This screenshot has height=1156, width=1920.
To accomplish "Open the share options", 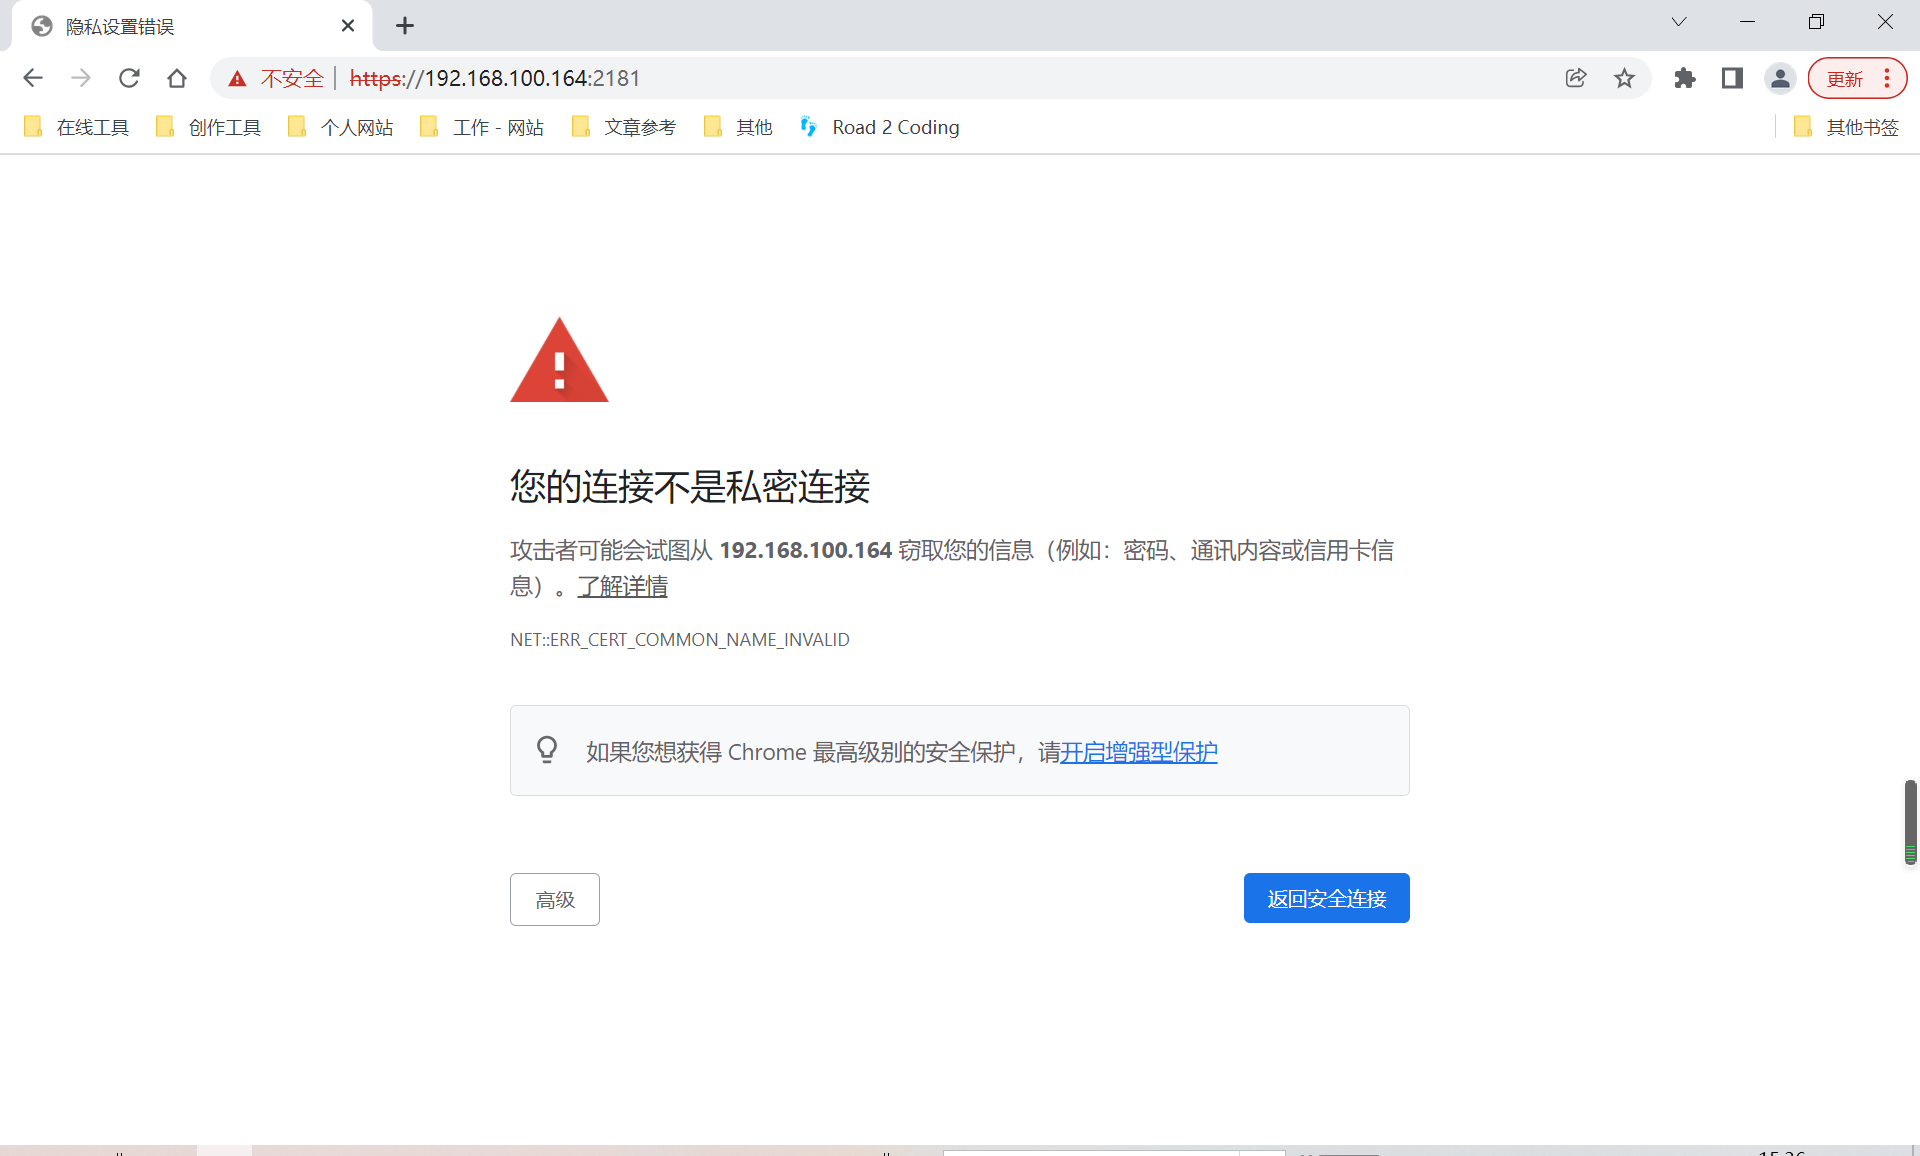I will coord(1576,78).
